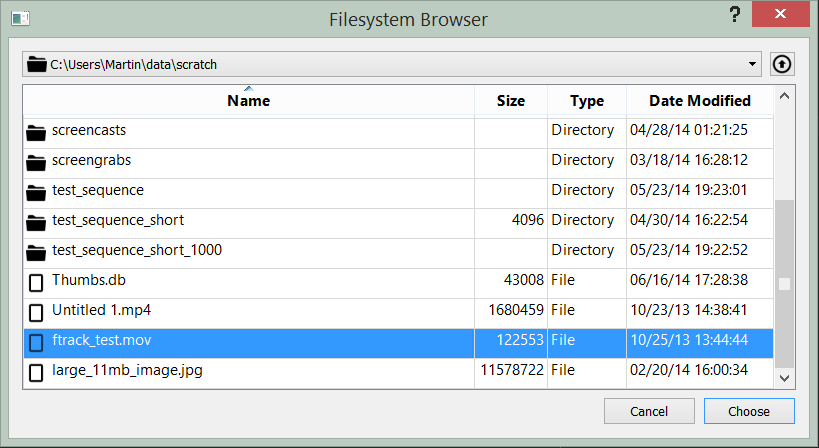Go up one directory level
Image resolution: width=819 pixels, height=448 pixels.
pyautogui.click(x=782, y=64)
